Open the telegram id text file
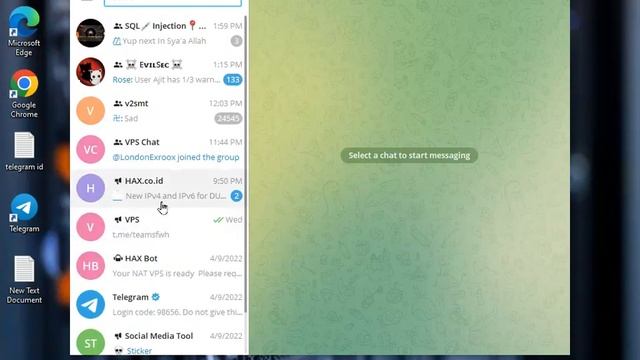The width and height of the screenshot is (640, 360). 24,151
